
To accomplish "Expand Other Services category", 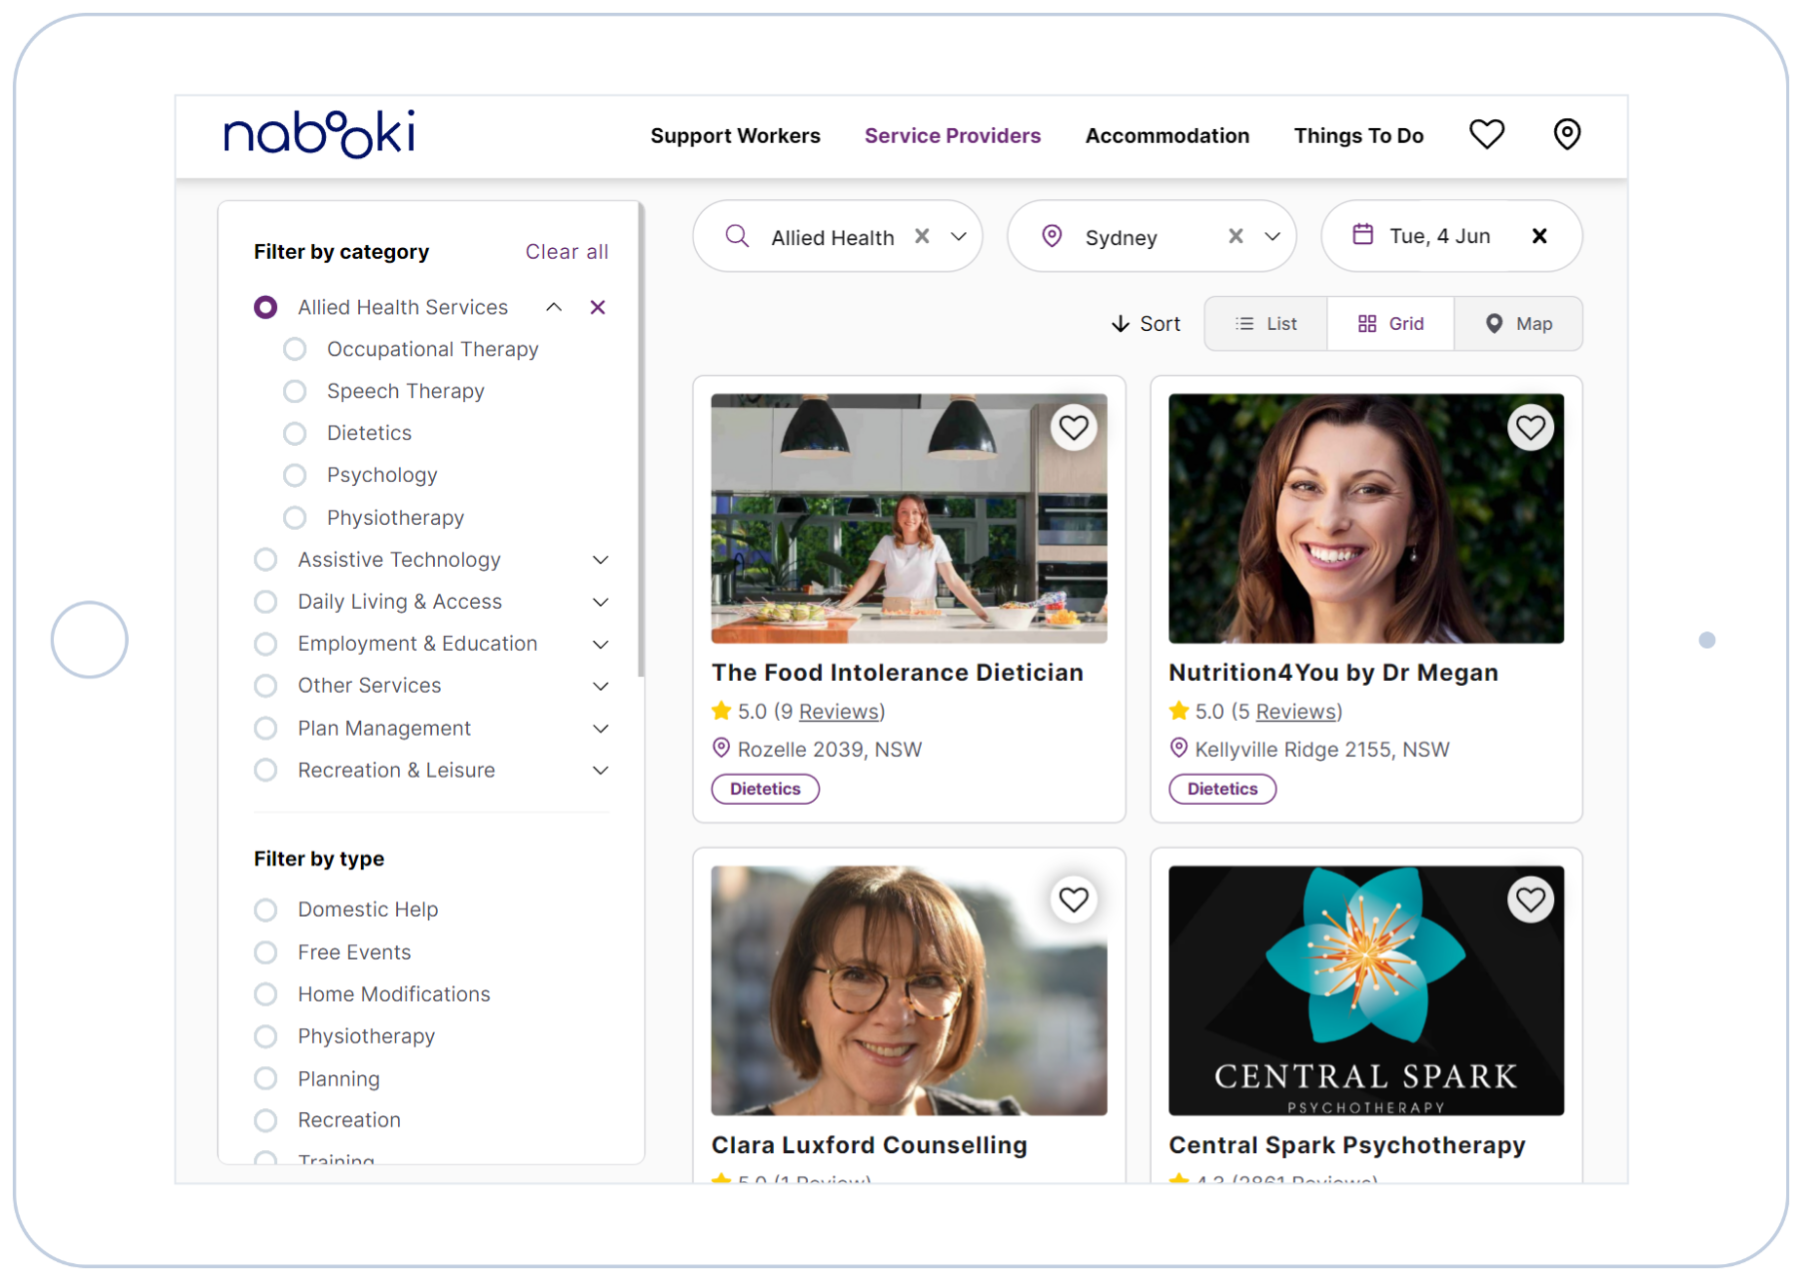I will coord(600,686).
